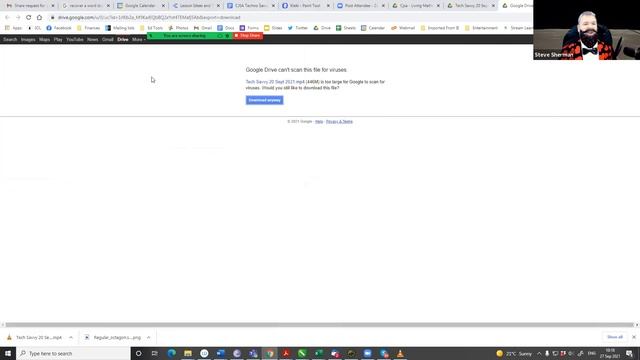The image size is (640, 360).
Task: Click YouTube in Google black bar
Action: point(75,40)
